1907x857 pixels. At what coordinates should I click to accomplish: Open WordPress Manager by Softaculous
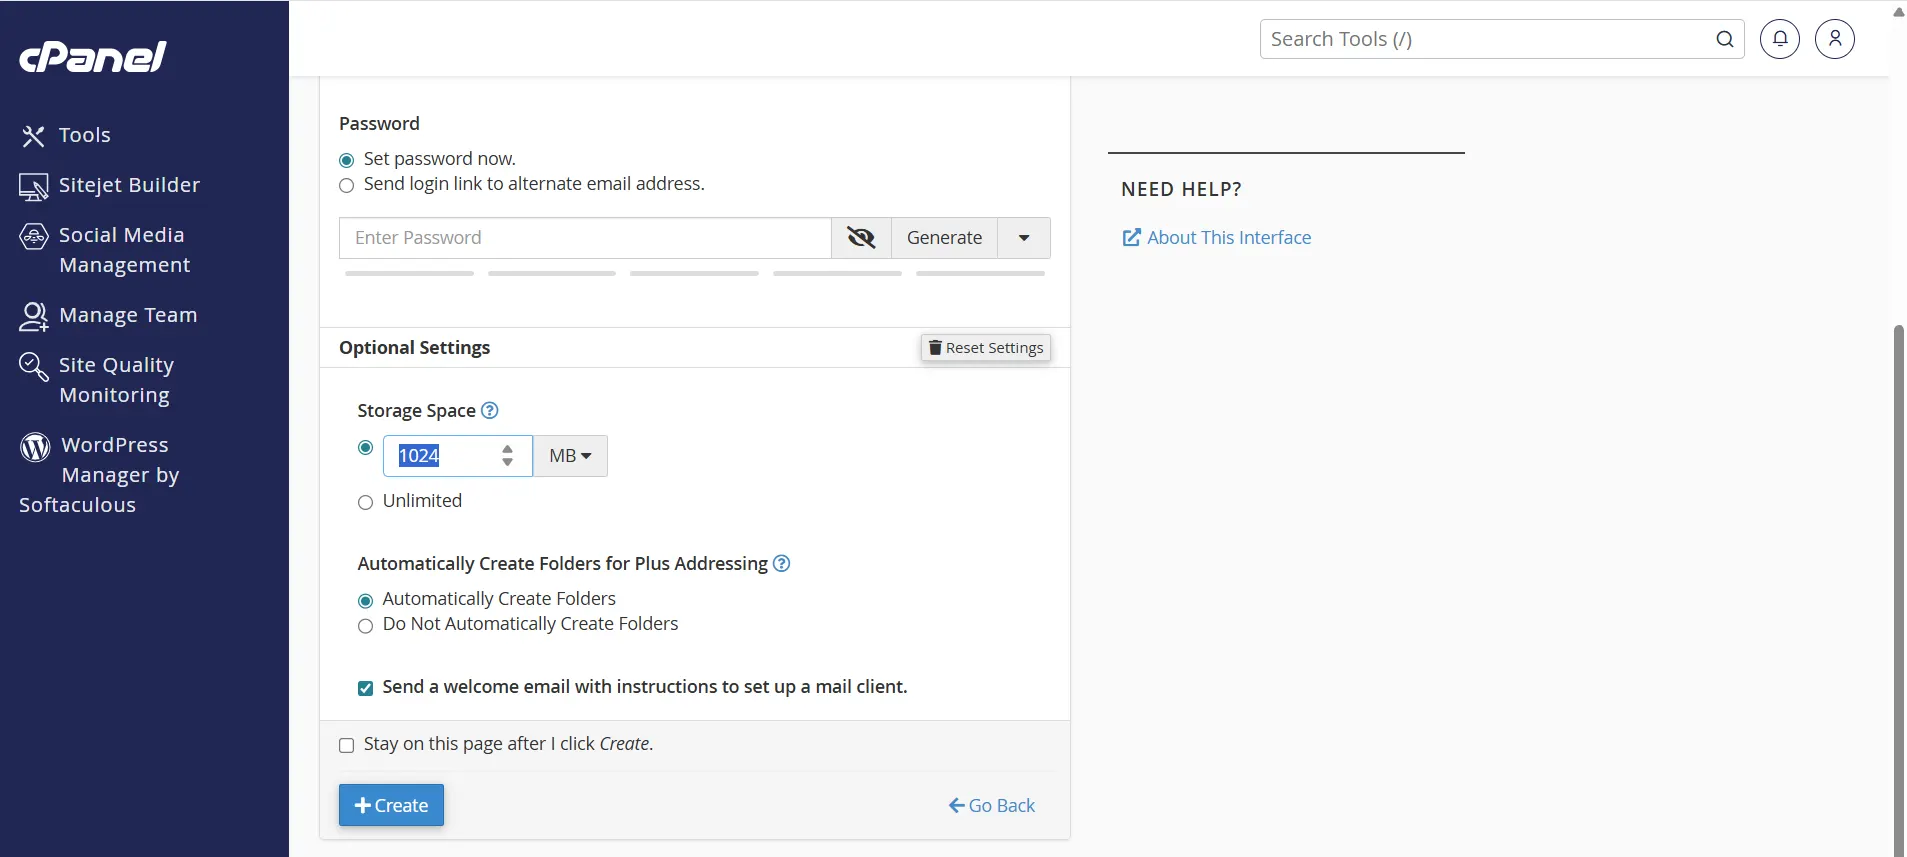point(100,475)
